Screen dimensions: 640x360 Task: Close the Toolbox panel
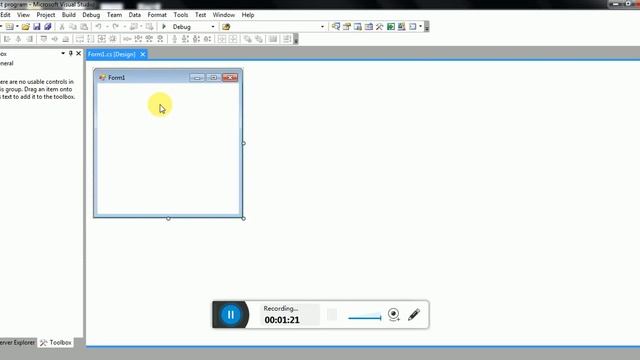(78, 53)
